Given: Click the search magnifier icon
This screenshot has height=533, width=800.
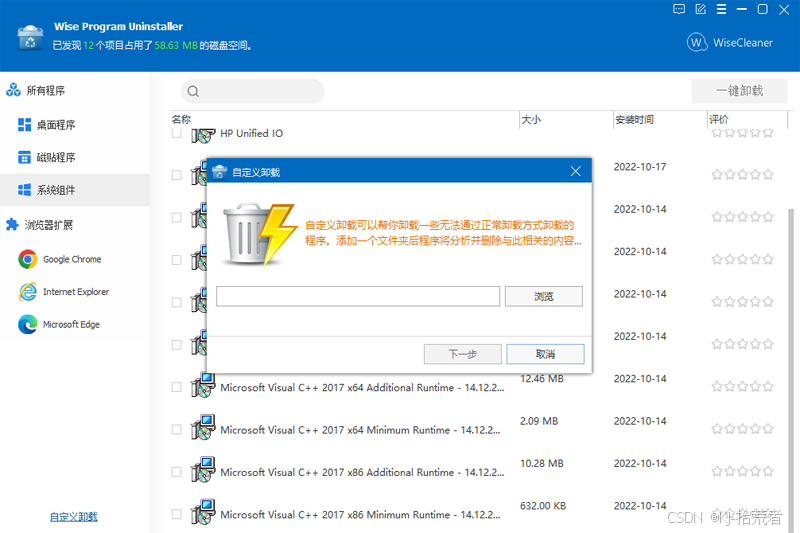Looking at the screenshot, I should pyautogui.click(x=193, y=91).
